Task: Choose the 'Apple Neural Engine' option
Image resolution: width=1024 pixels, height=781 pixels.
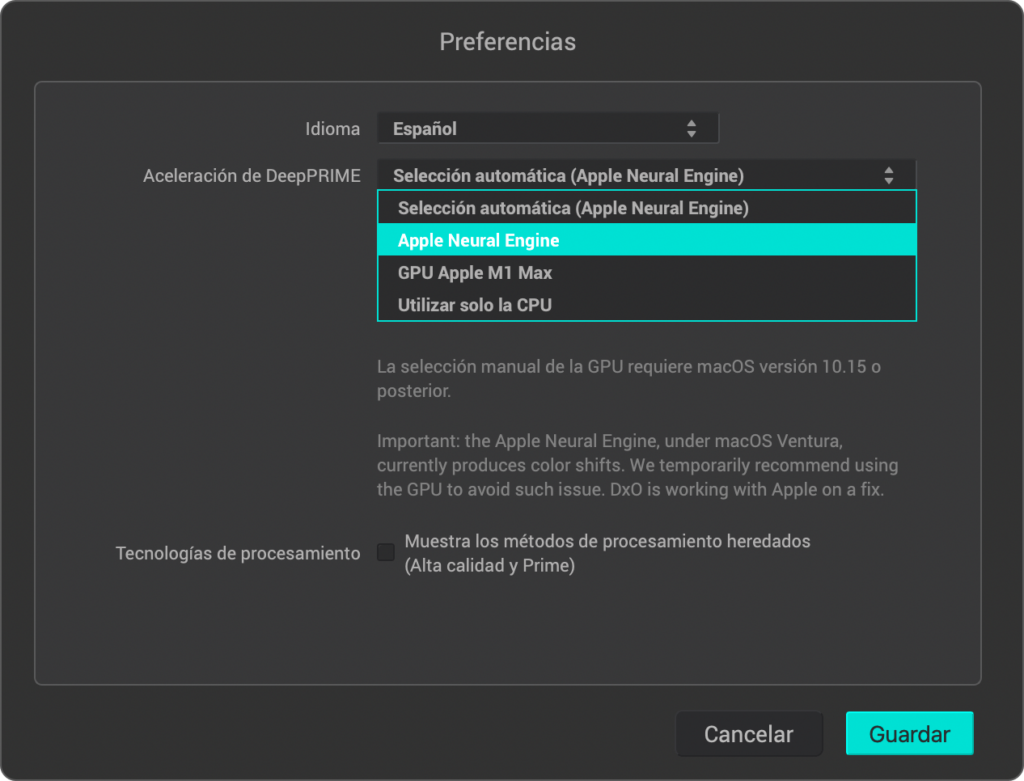Action: coord(647,240)
